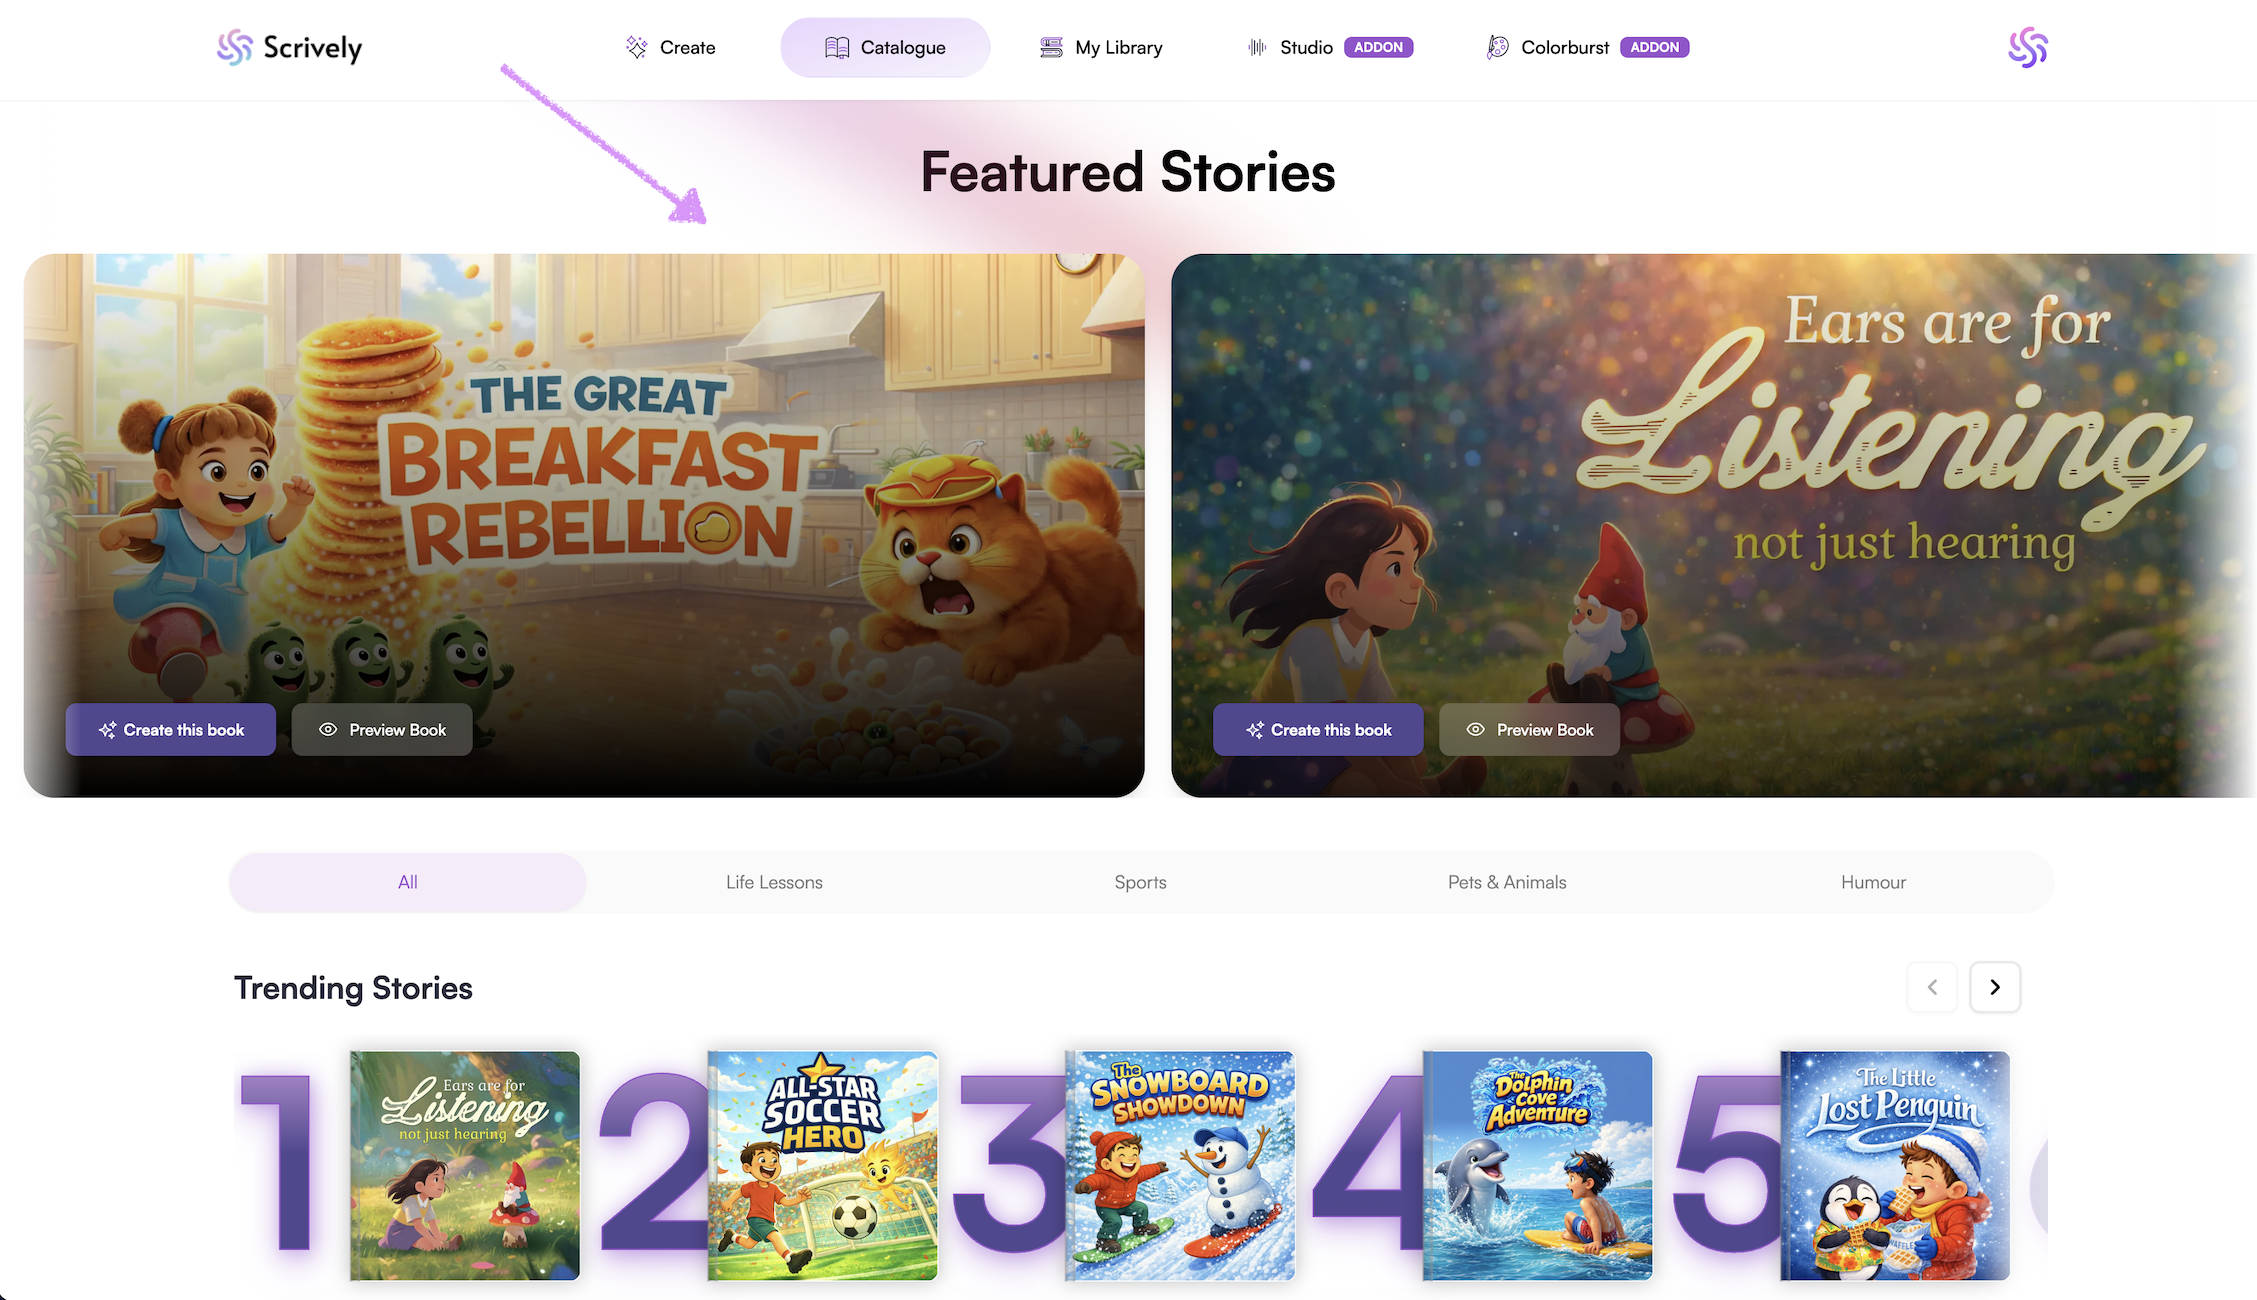Go to previous trending stories with left chevron

pos(1932,987)
